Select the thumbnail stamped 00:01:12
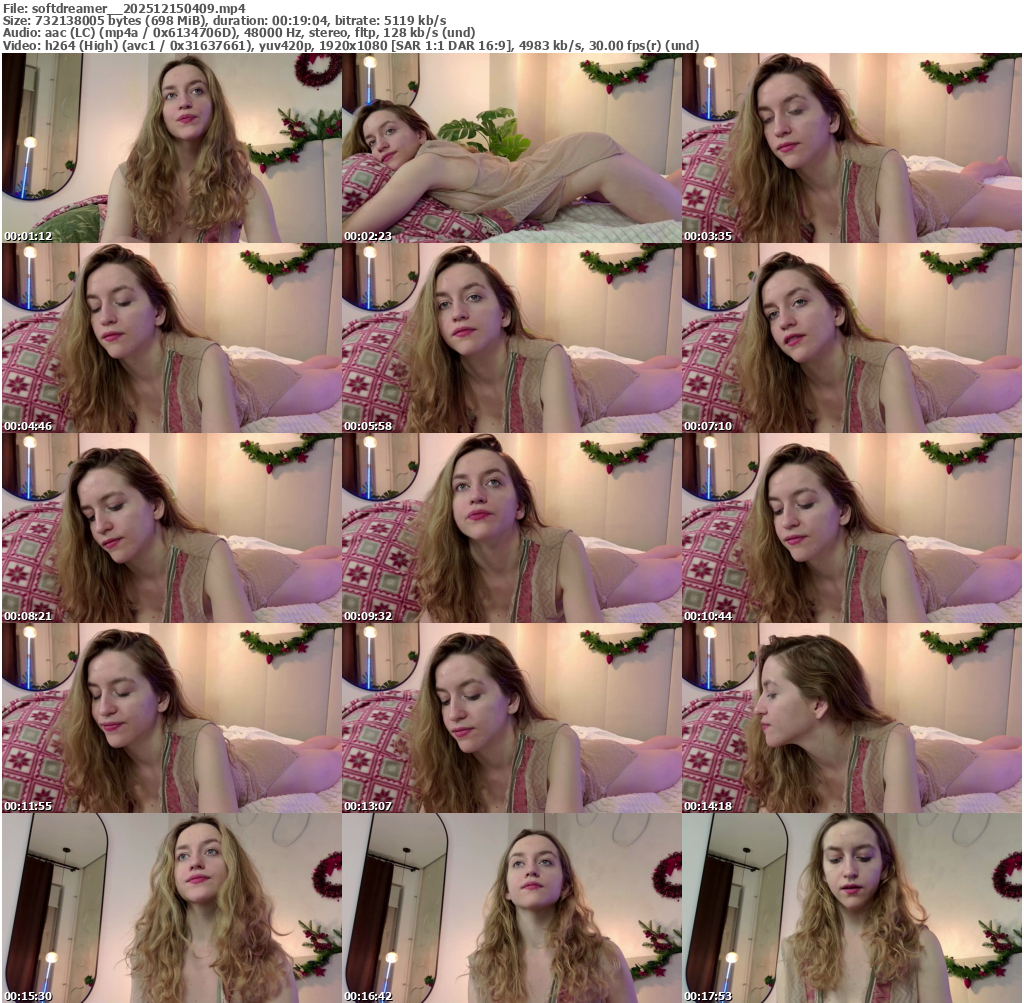 pyautogui.click(x=172, y=148)
